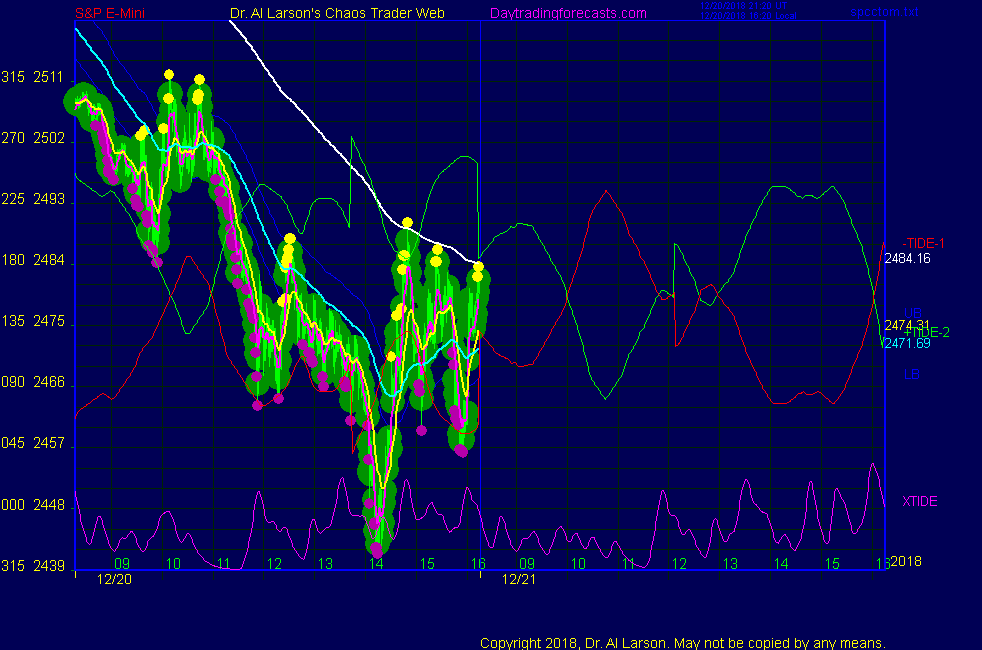Click the 2018 year label at bottom right
This screenshot has height=650, width=982.
coord(907,561)
